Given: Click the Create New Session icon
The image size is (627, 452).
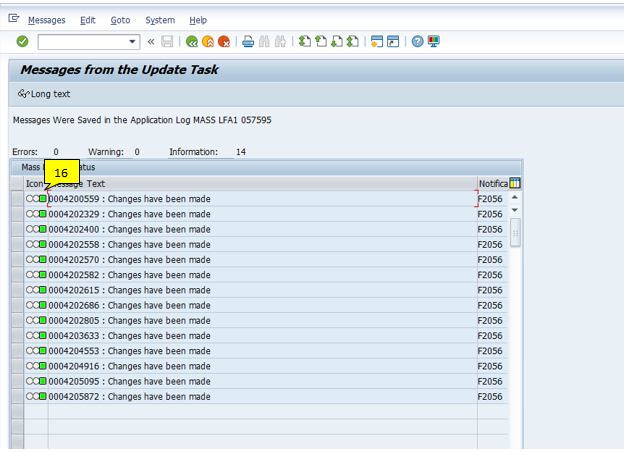Looking at the screenshot, I should pos(376,42).
